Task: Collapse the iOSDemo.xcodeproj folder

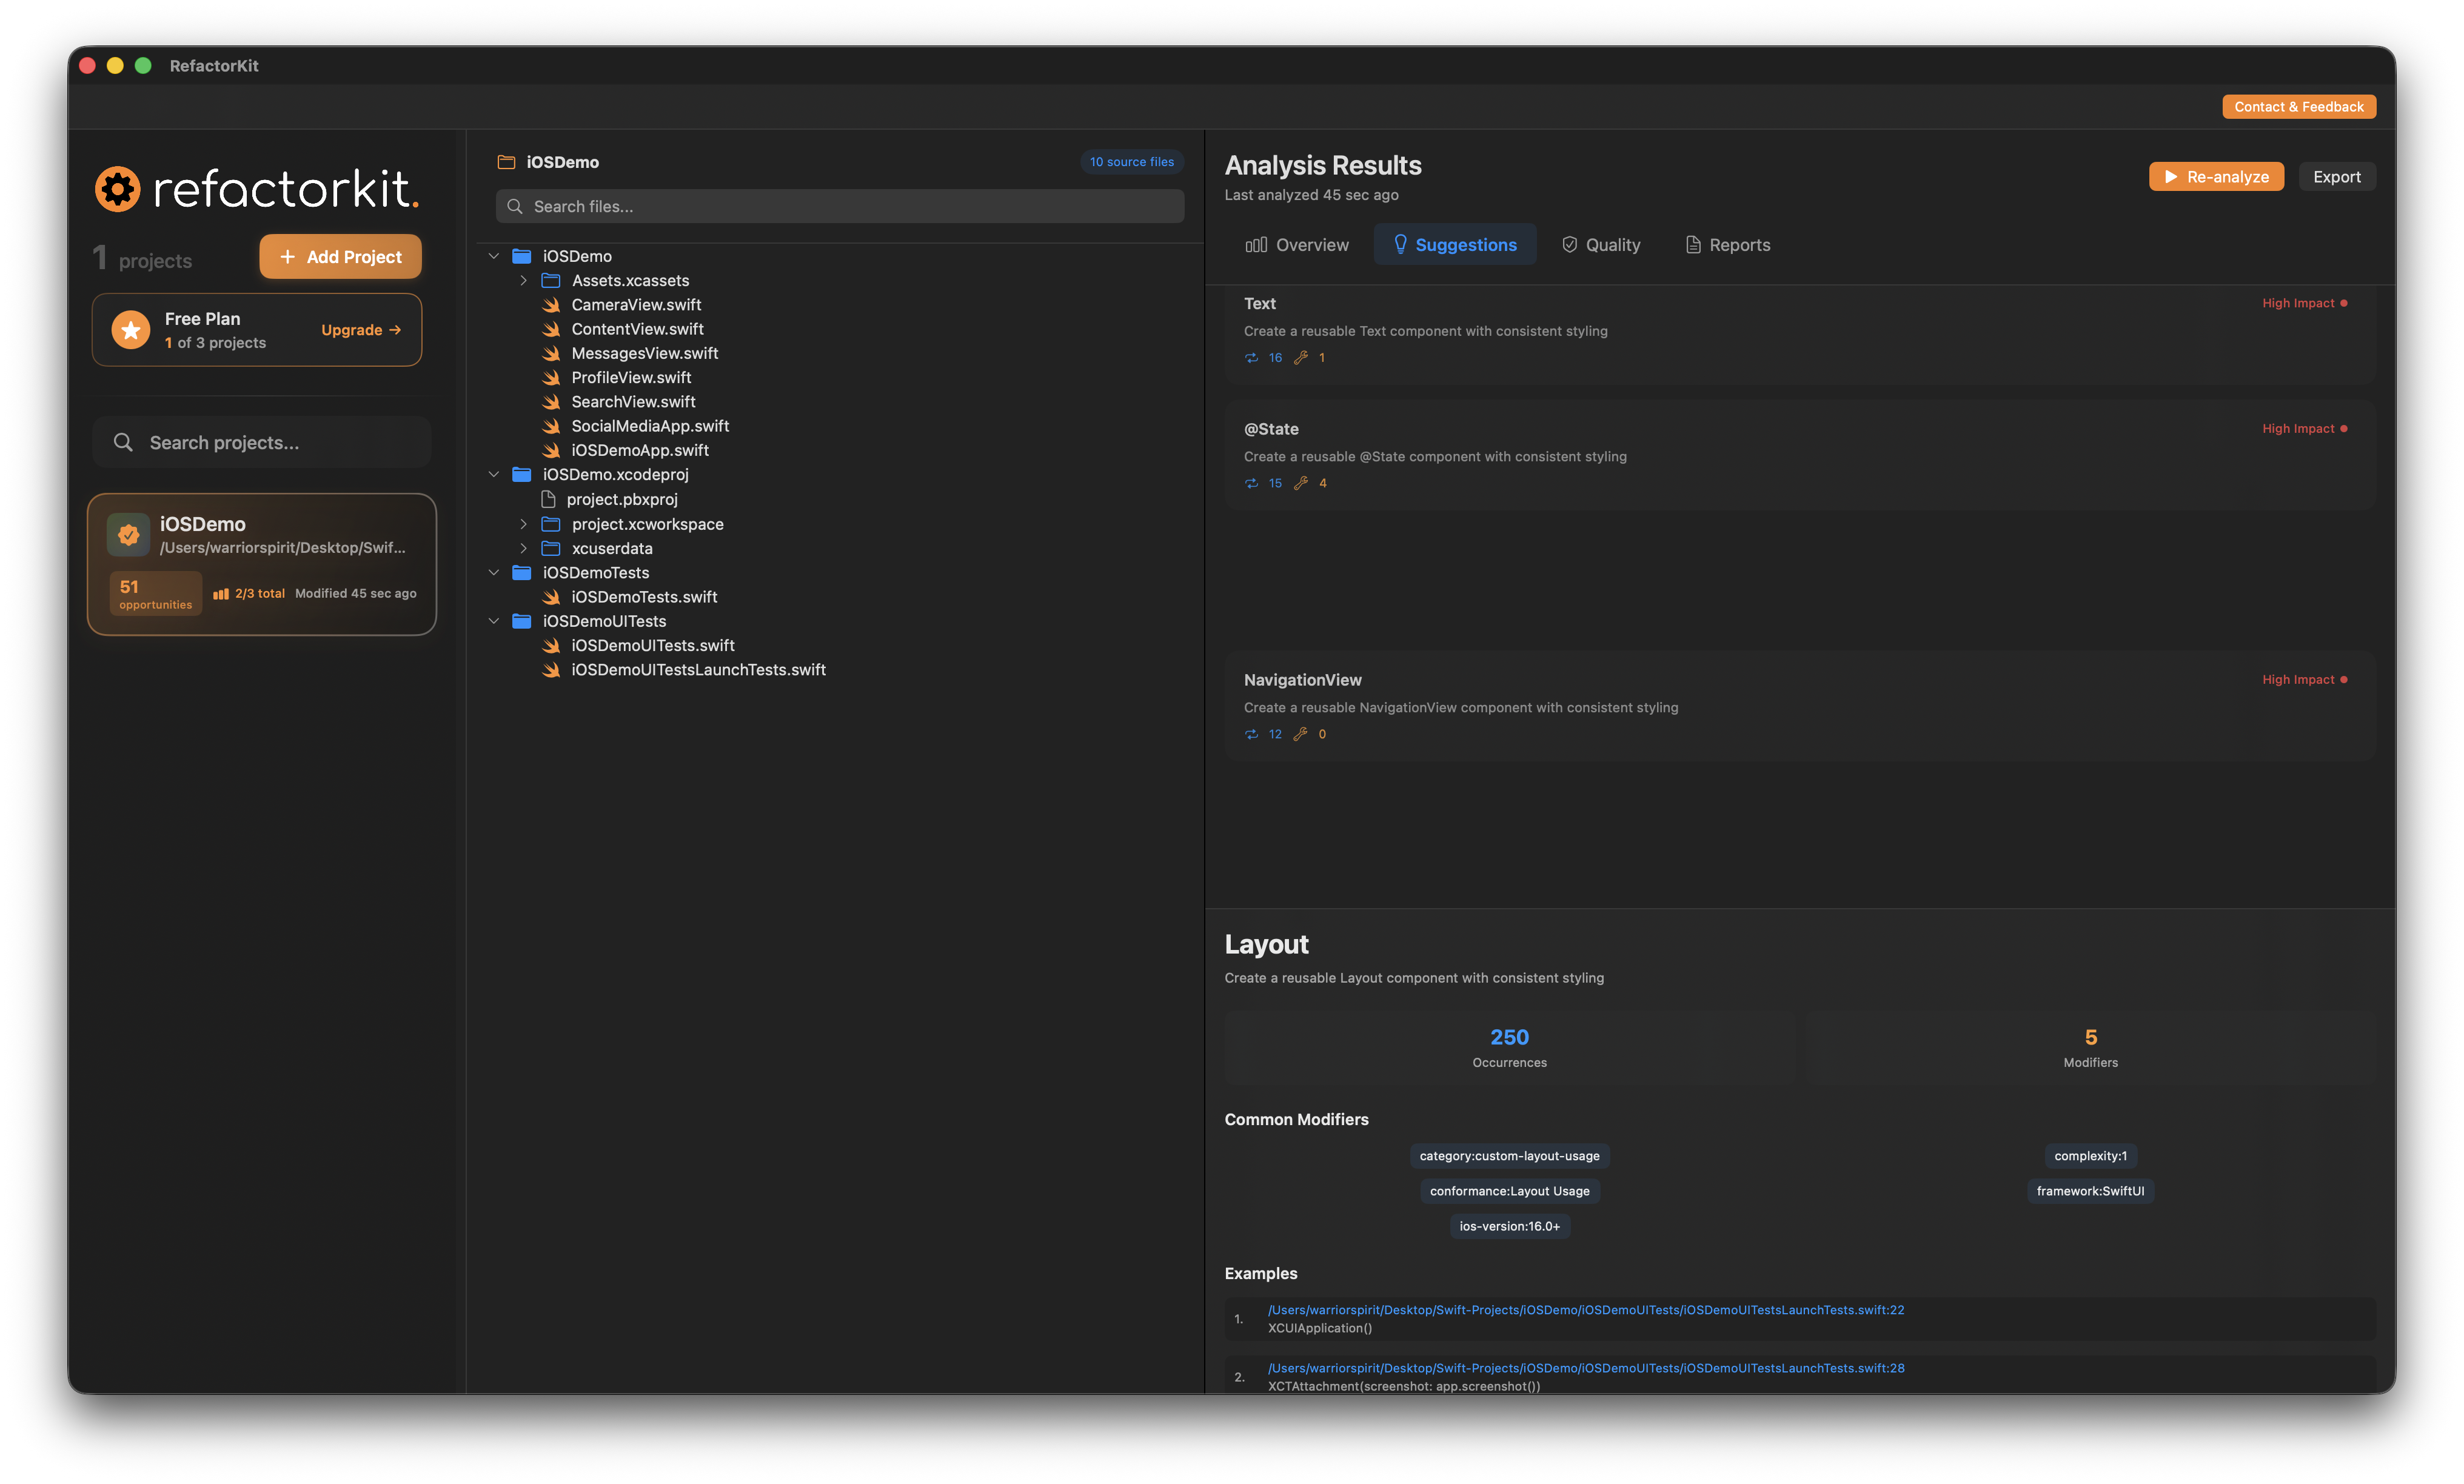Action: tap(494, 475)
